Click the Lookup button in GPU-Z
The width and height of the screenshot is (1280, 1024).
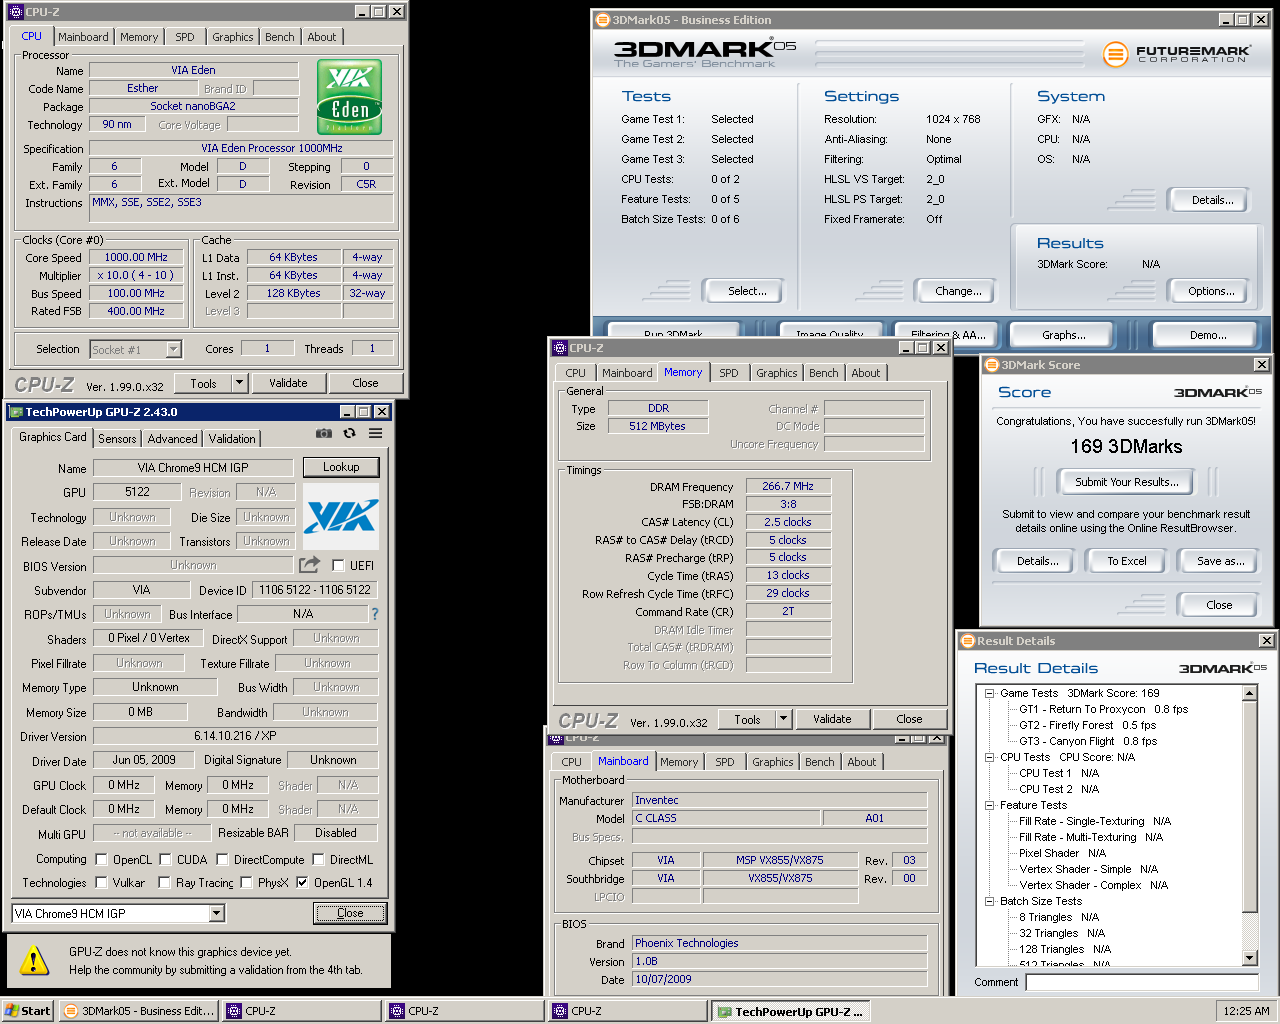coord(341,467)
